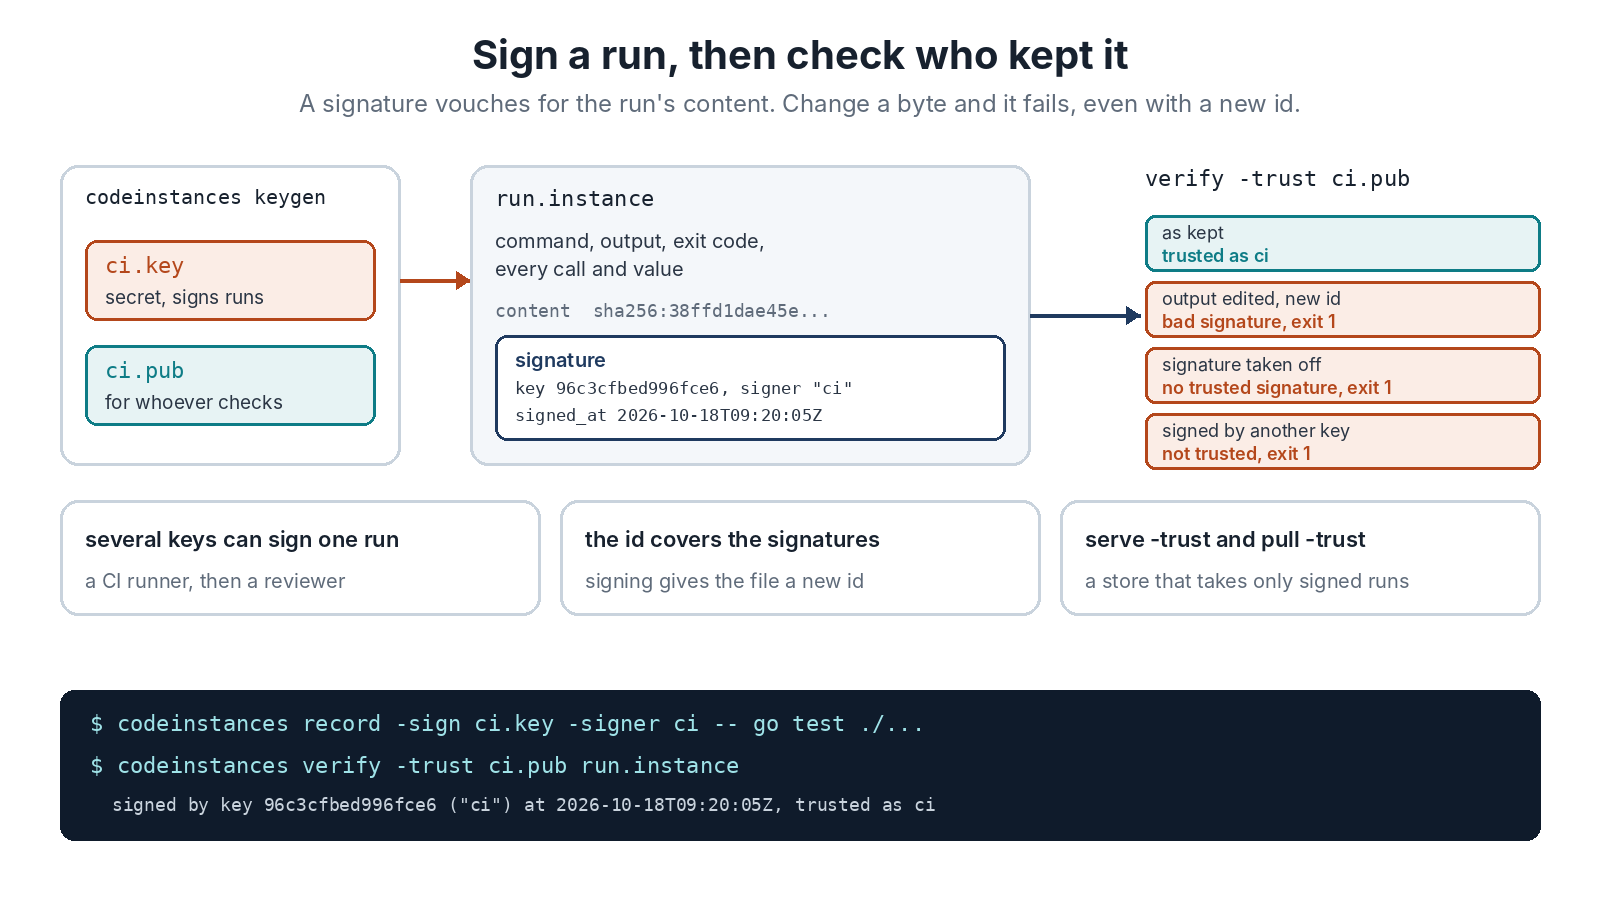Click the 'codeinstances record -sign' command line
This screenshot has width=1600, height=900.
click(507, 724)
